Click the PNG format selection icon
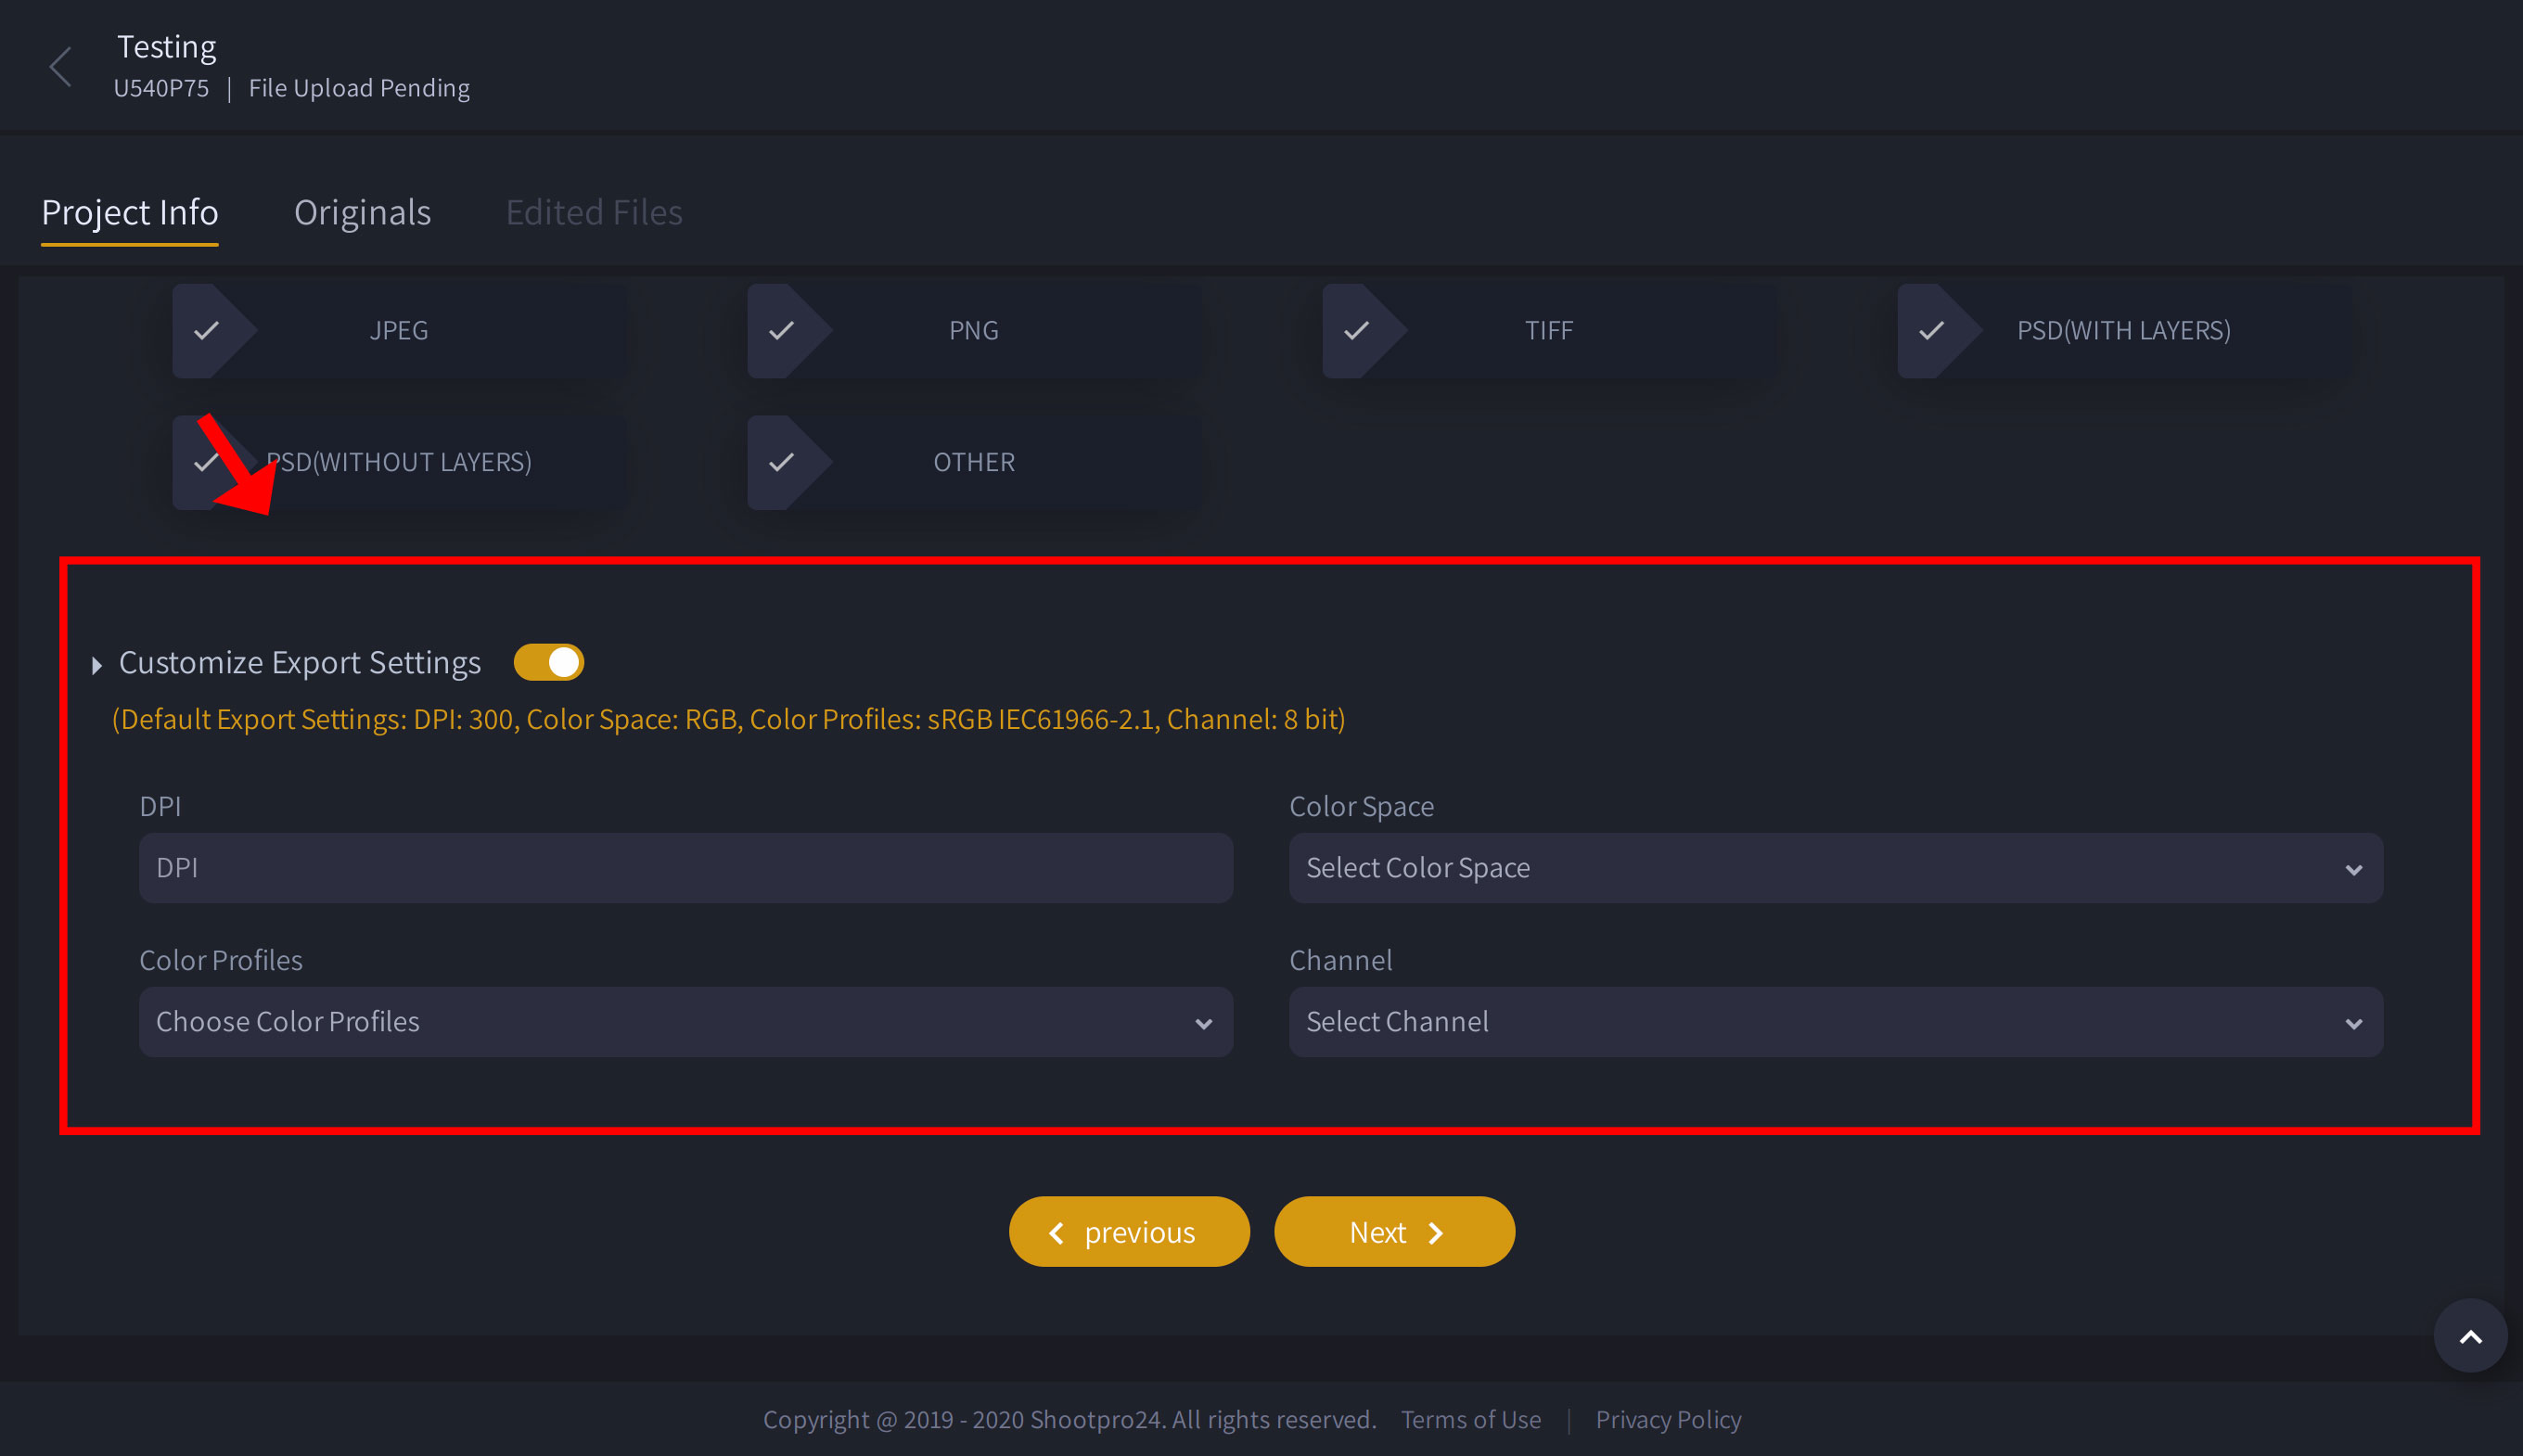 tap(778, 329)
